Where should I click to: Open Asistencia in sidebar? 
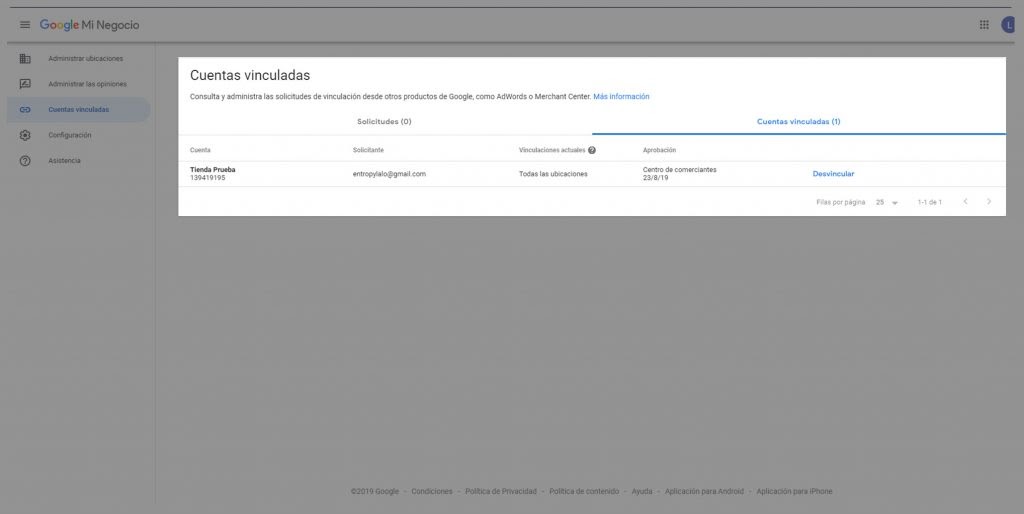click(x=65, y=161)
